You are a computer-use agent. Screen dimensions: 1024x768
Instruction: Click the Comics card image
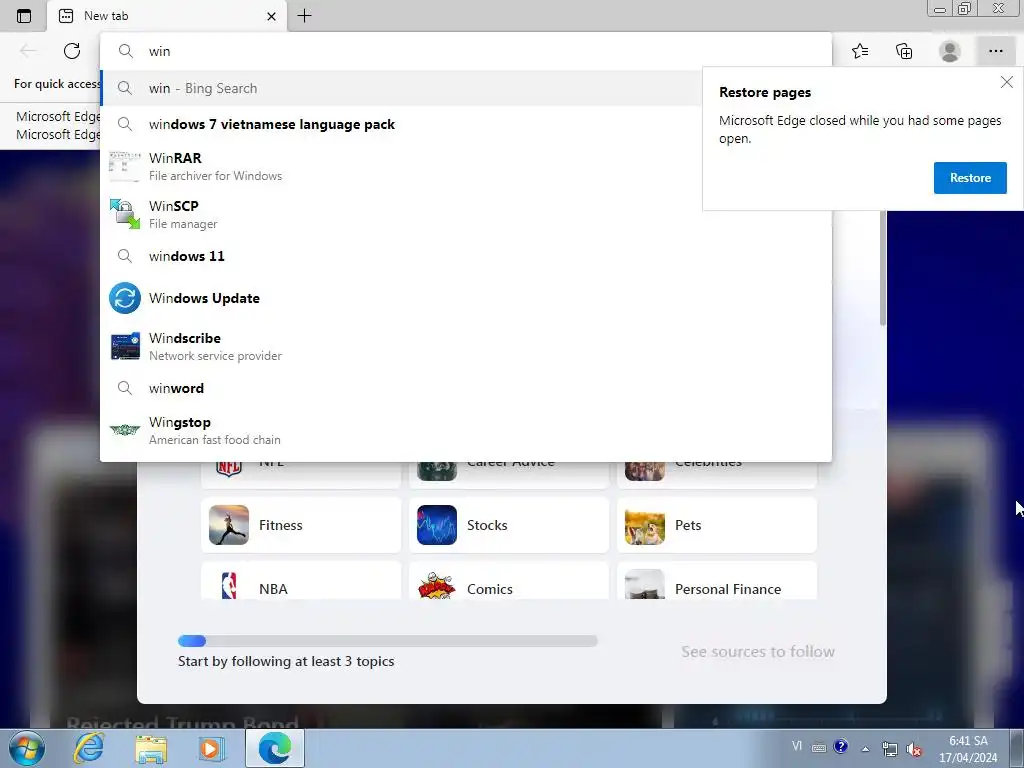click(x=436, y=584)
